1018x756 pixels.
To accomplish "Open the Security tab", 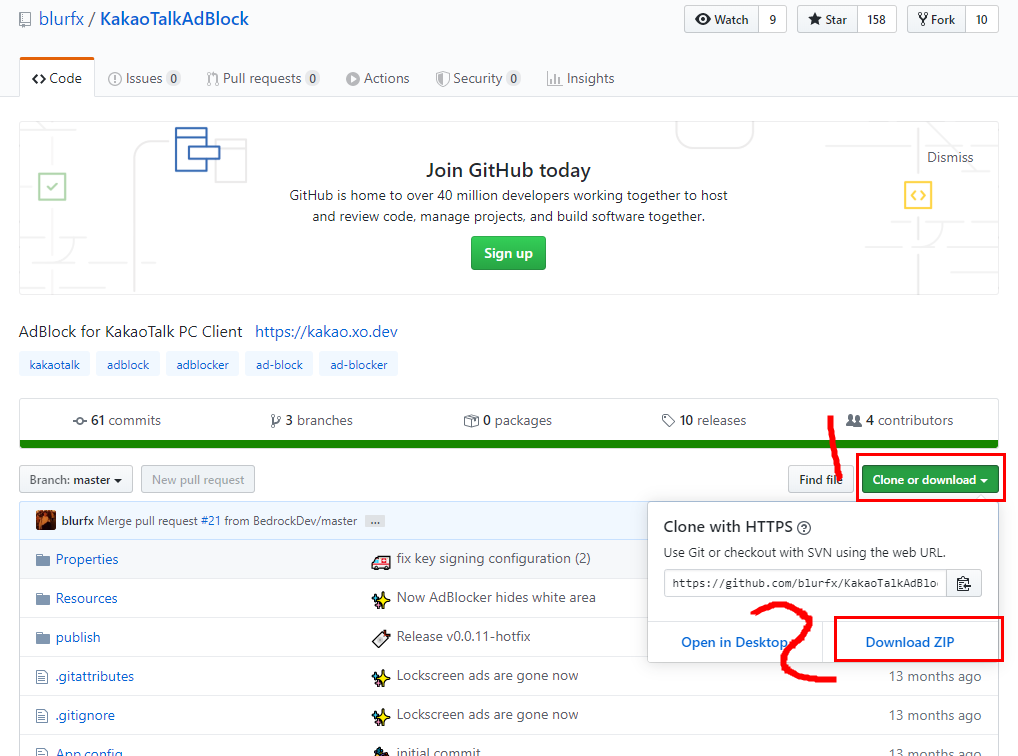I will click(478, 79).
